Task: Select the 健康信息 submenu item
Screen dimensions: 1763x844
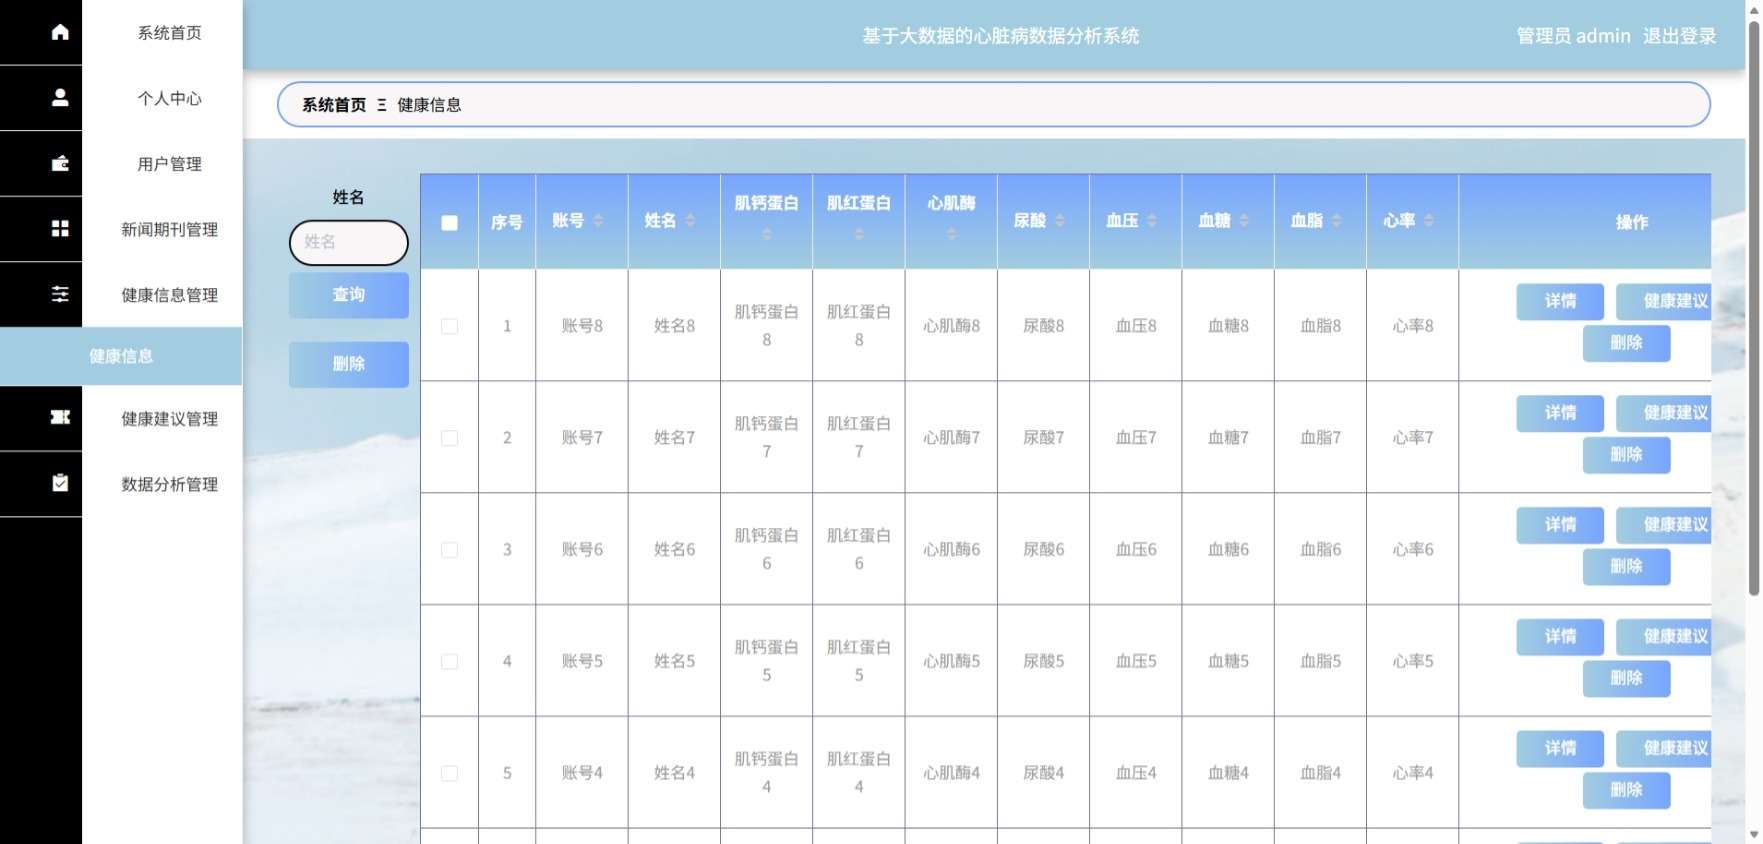Action: (x=121, y=356)
